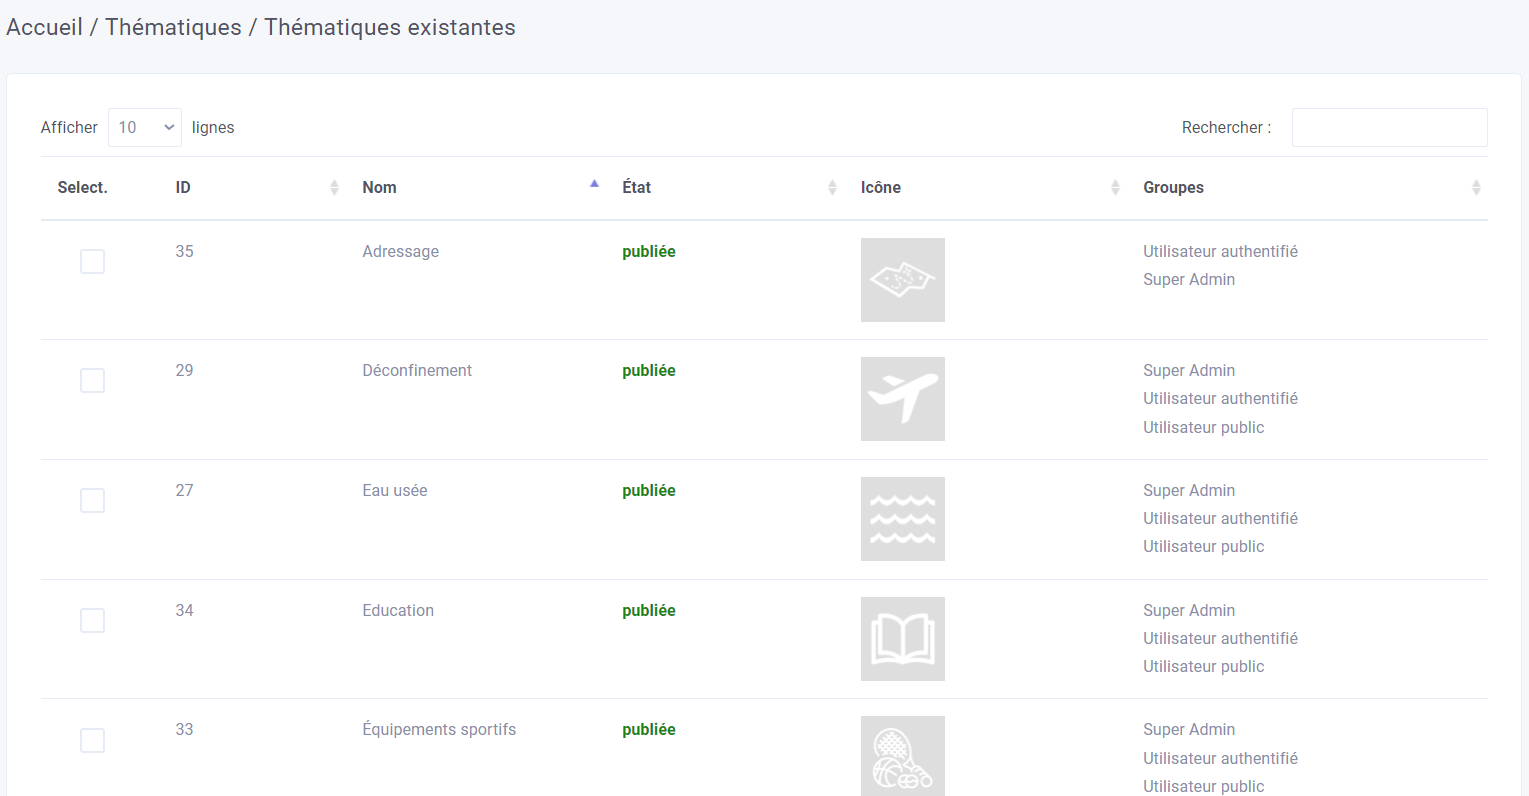Click ID 33 cell
The height and width of the screenshot is (796, 1529).
(x=184, y=729)
